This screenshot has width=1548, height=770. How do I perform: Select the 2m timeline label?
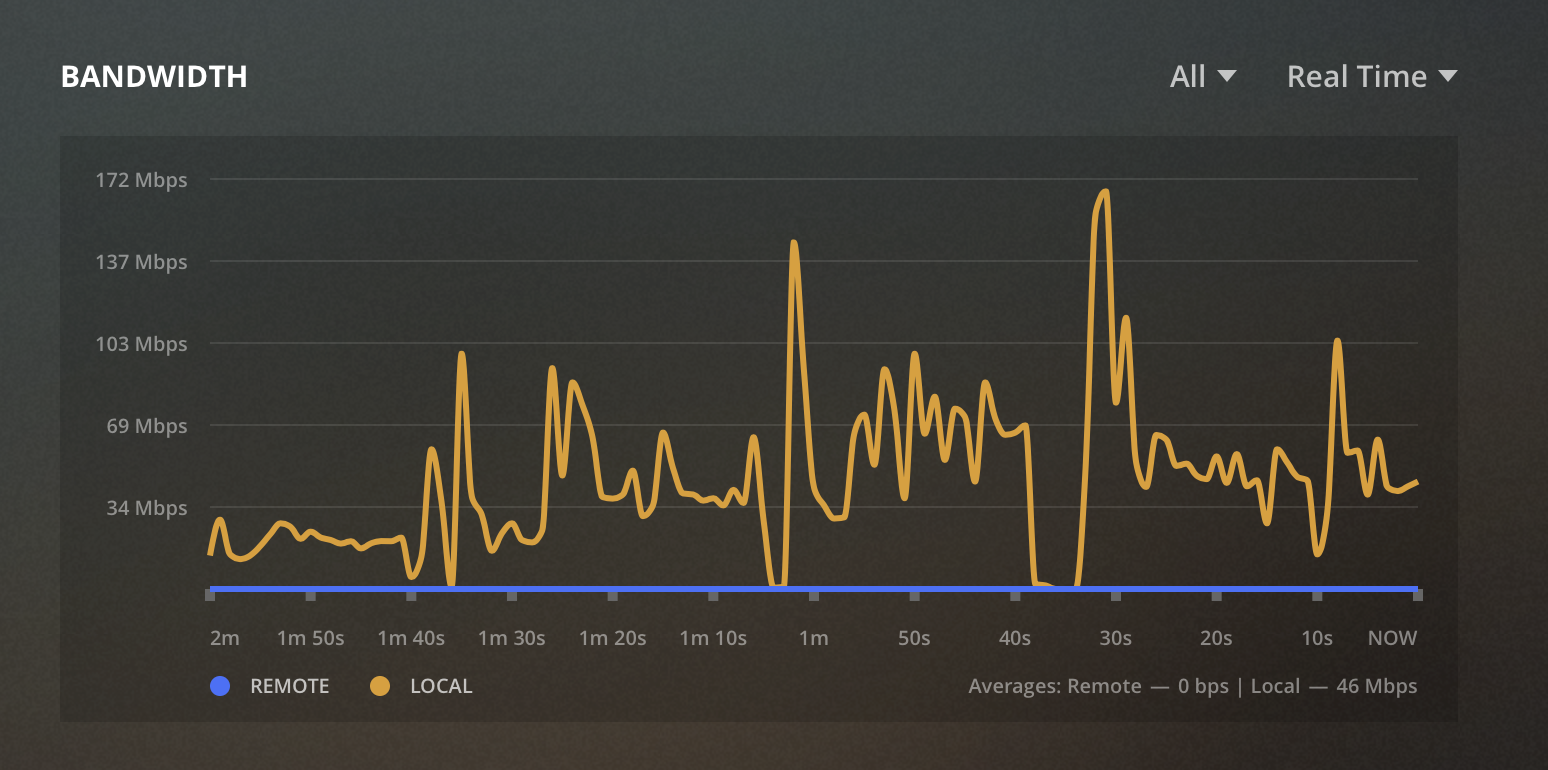pyautogui.click(x=225, y=638)
